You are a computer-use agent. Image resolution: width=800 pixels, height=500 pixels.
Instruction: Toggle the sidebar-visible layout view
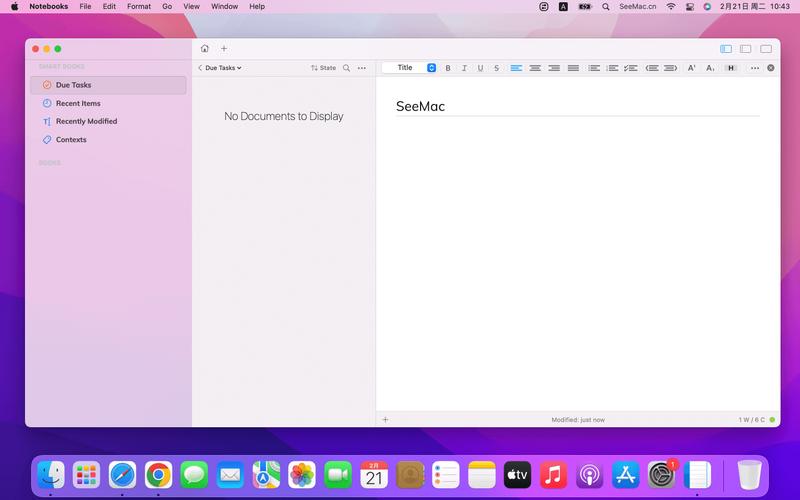click(726, 49)
